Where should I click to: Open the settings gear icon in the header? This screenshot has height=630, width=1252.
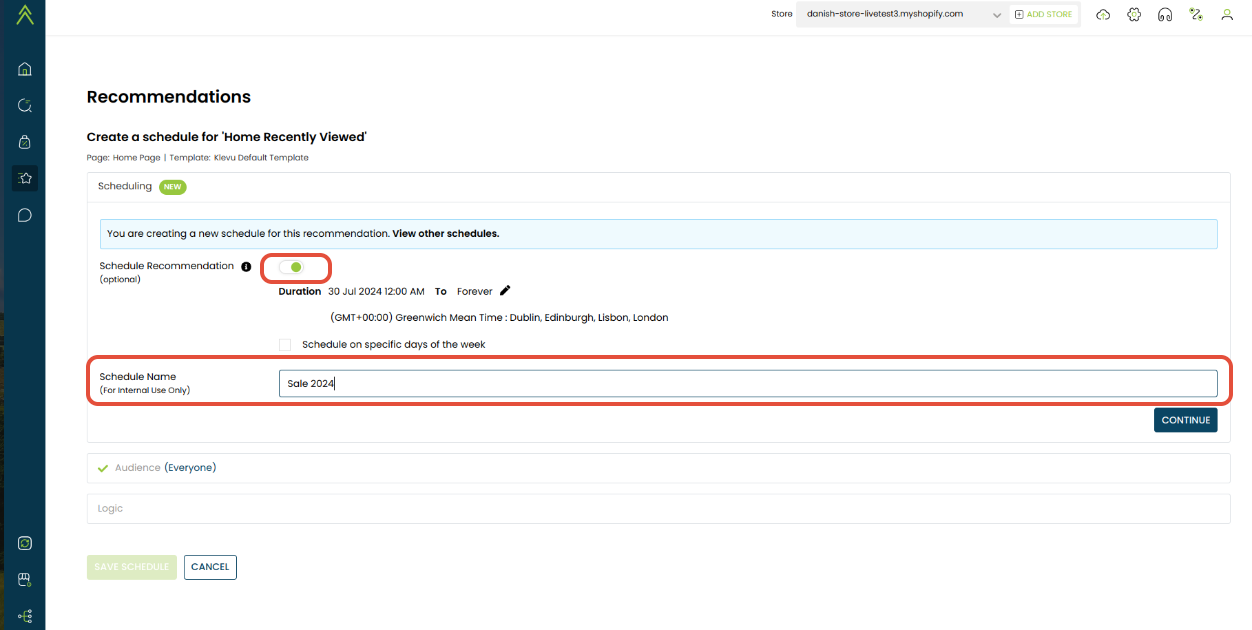point(1134,15)
